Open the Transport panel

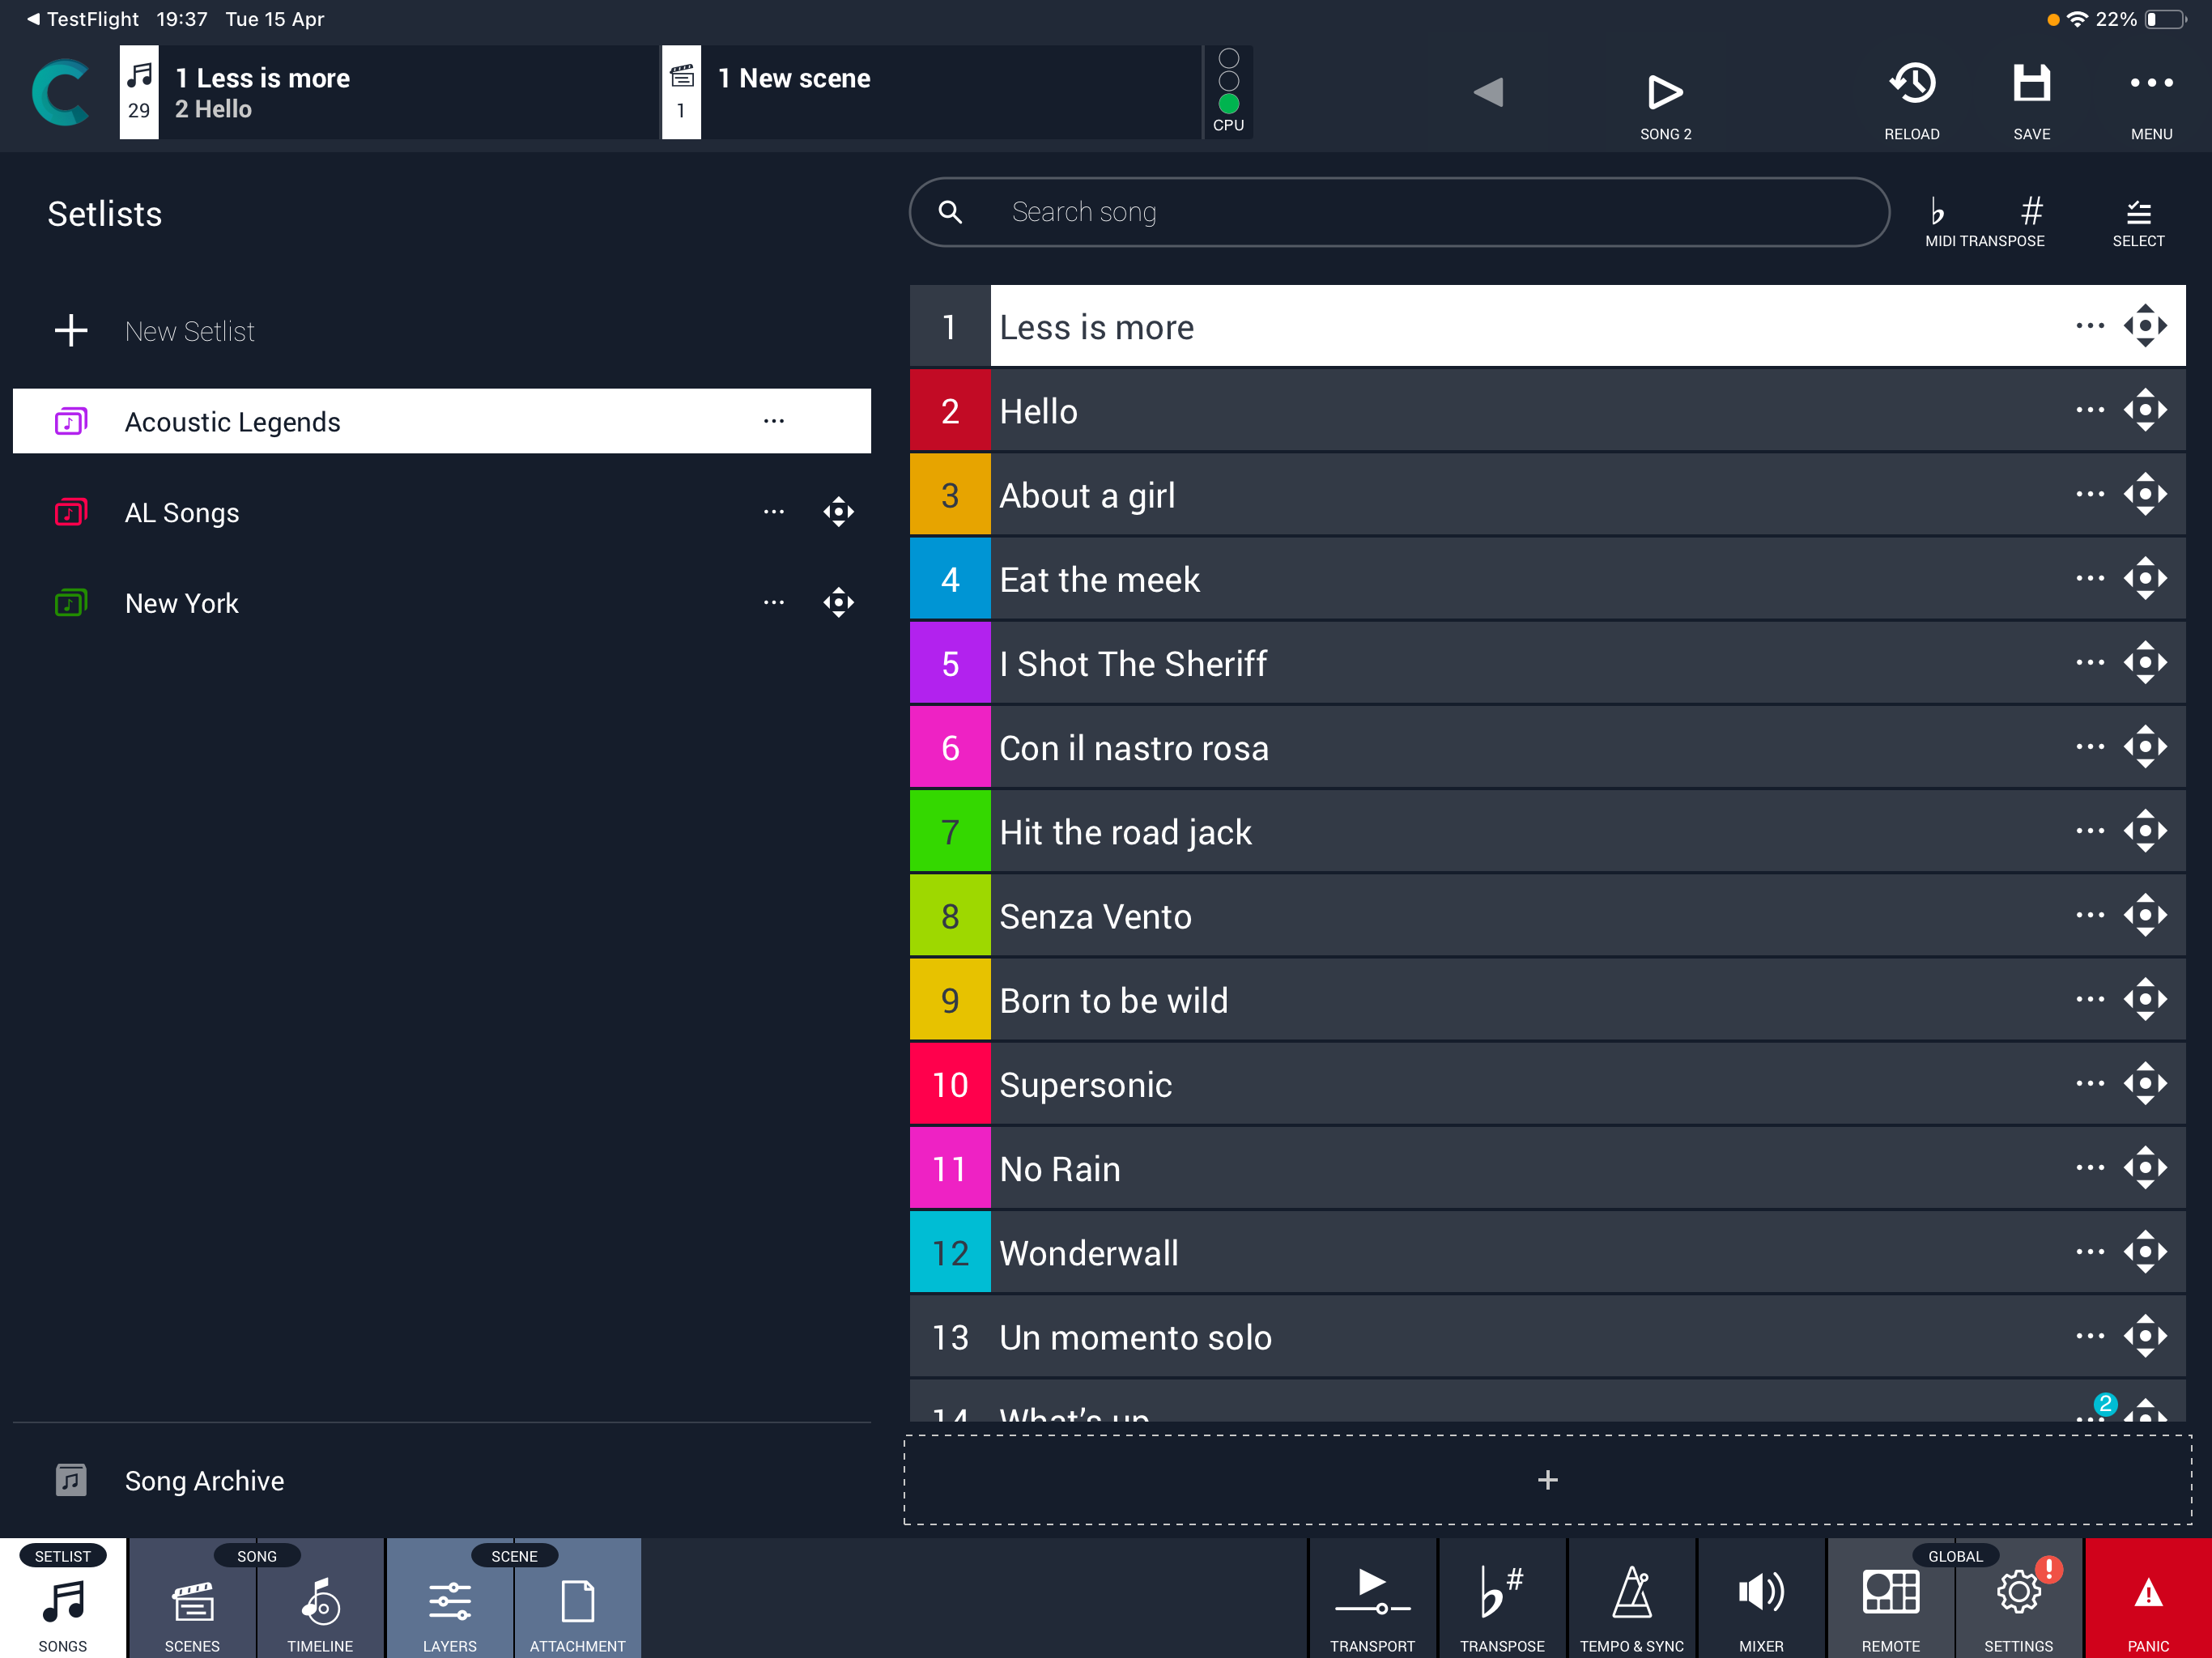[x=1372, y=1598]
